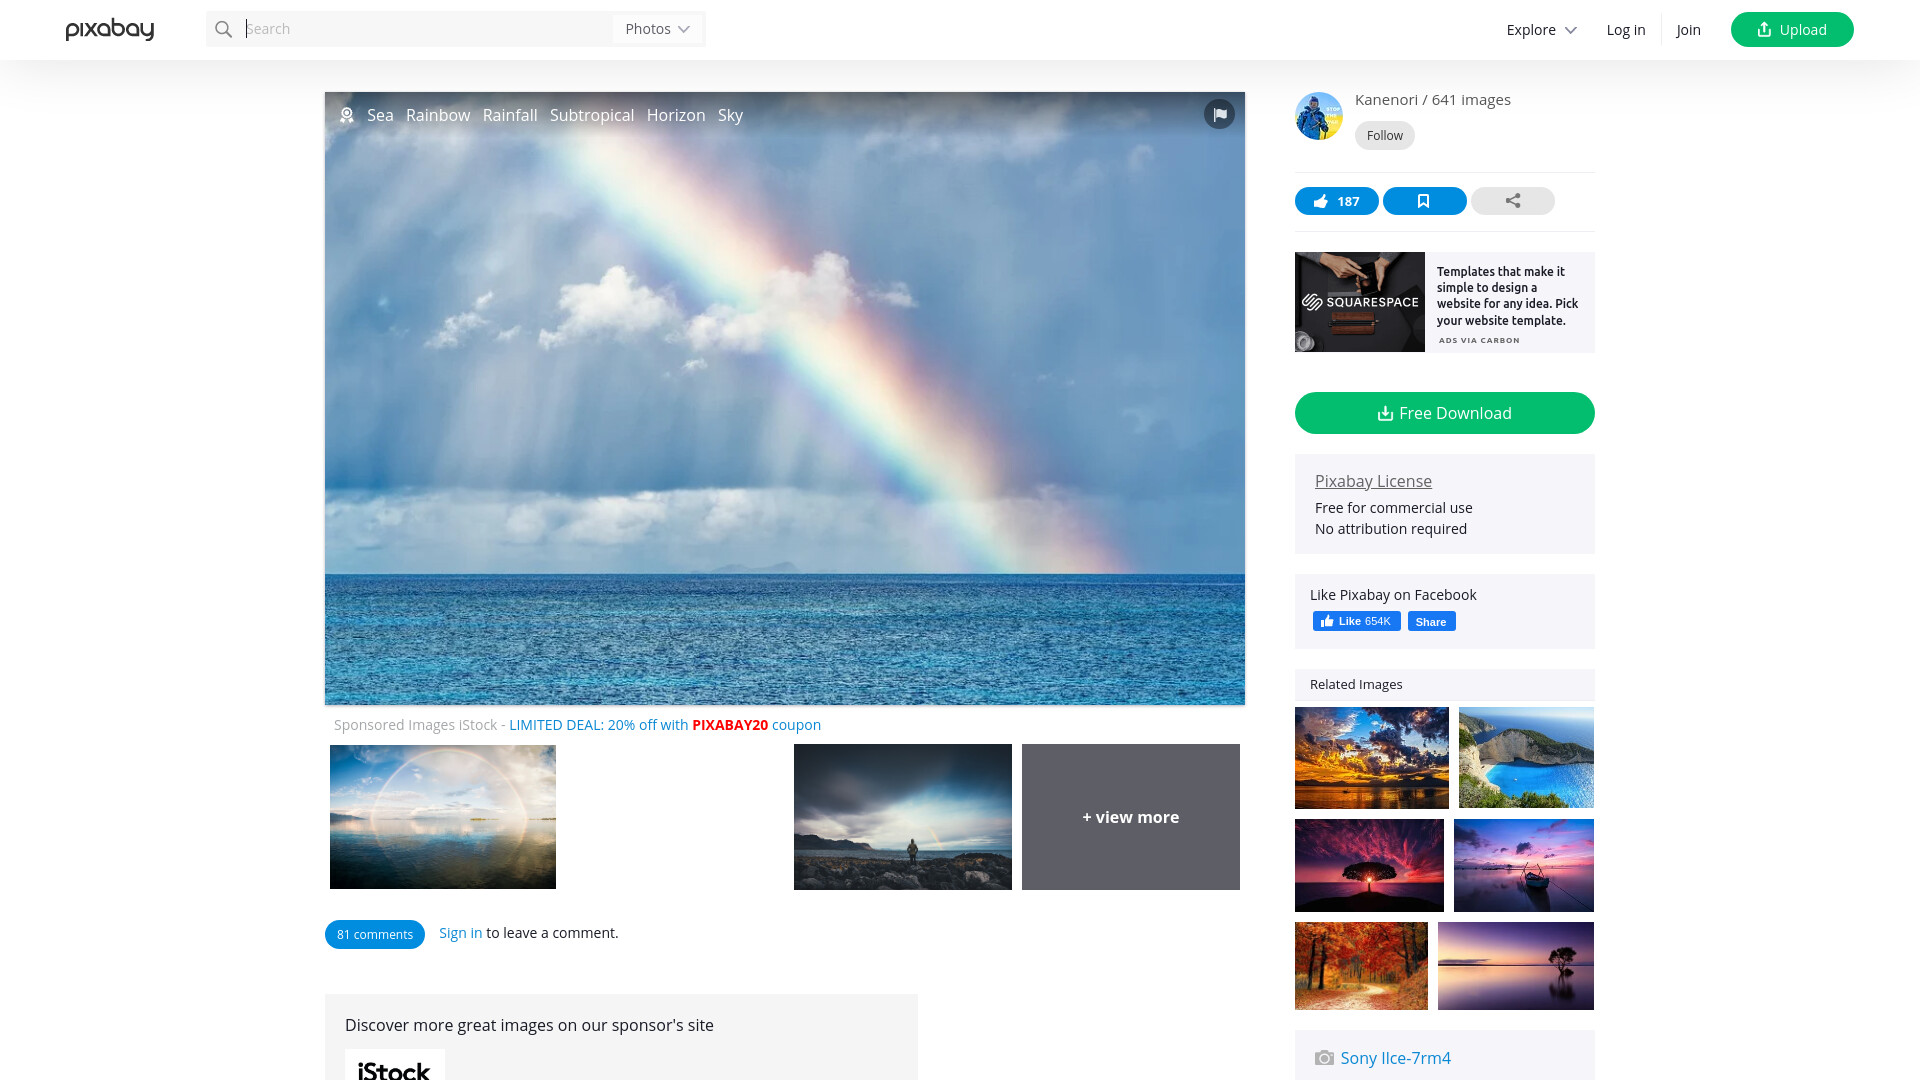This screenshot has height=1080, width=1920.
Task: Click the search magnifier icon
Action: 224,29
